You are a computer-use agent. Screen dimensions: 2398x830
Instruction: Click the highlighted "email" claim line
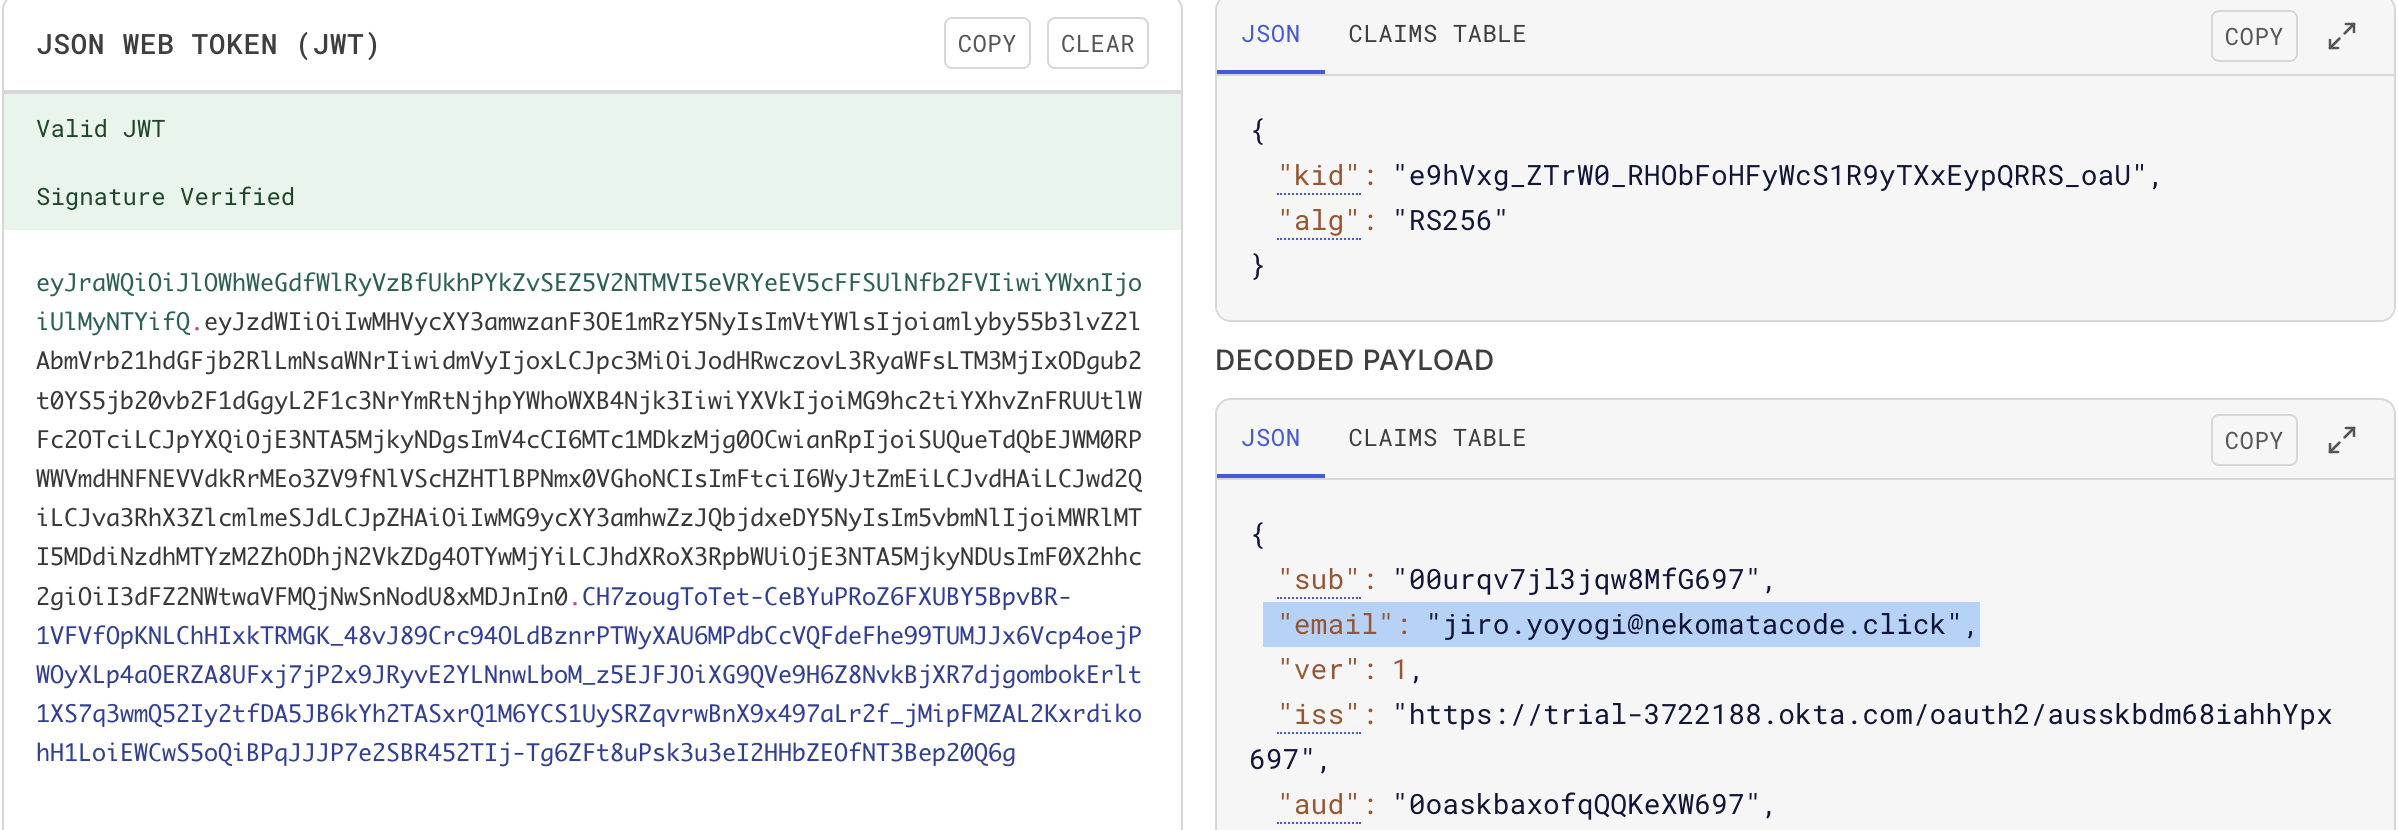pos(1621,625)
